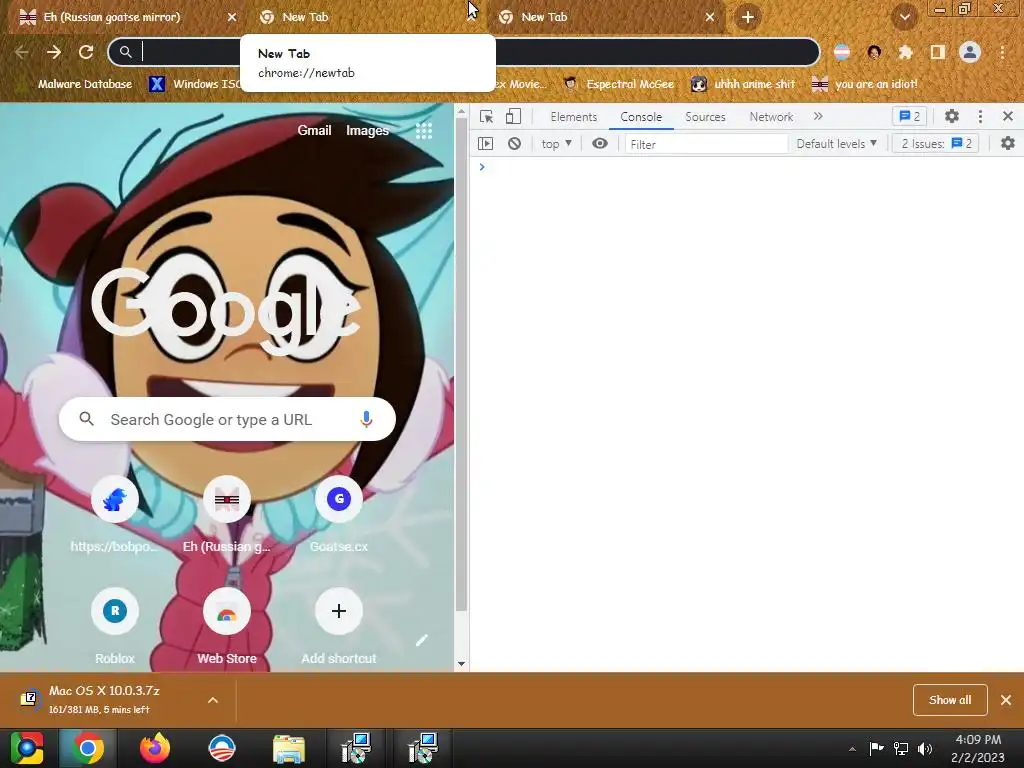
Task: Click the Gmail link
Action: point(314,131)
